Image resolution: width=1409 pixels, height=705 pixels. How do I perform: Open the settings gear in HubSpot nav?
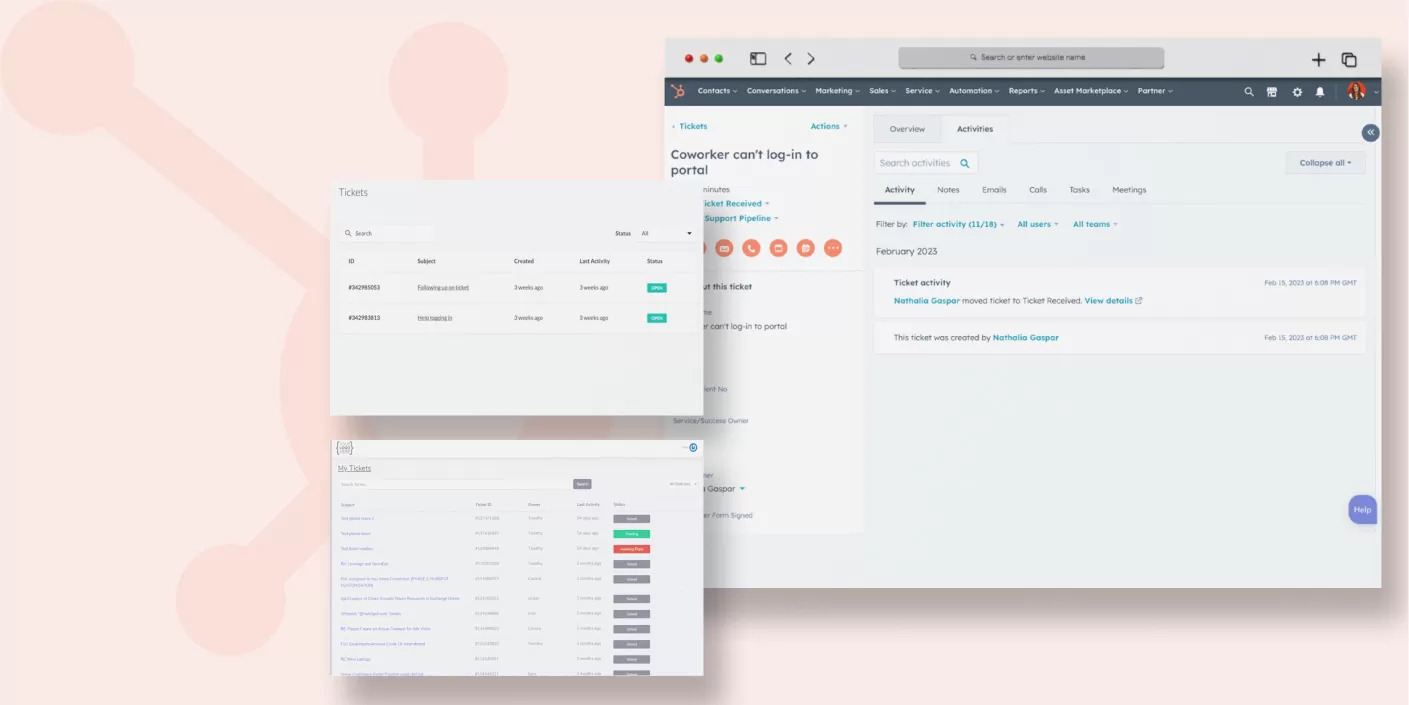(1297, 91)
